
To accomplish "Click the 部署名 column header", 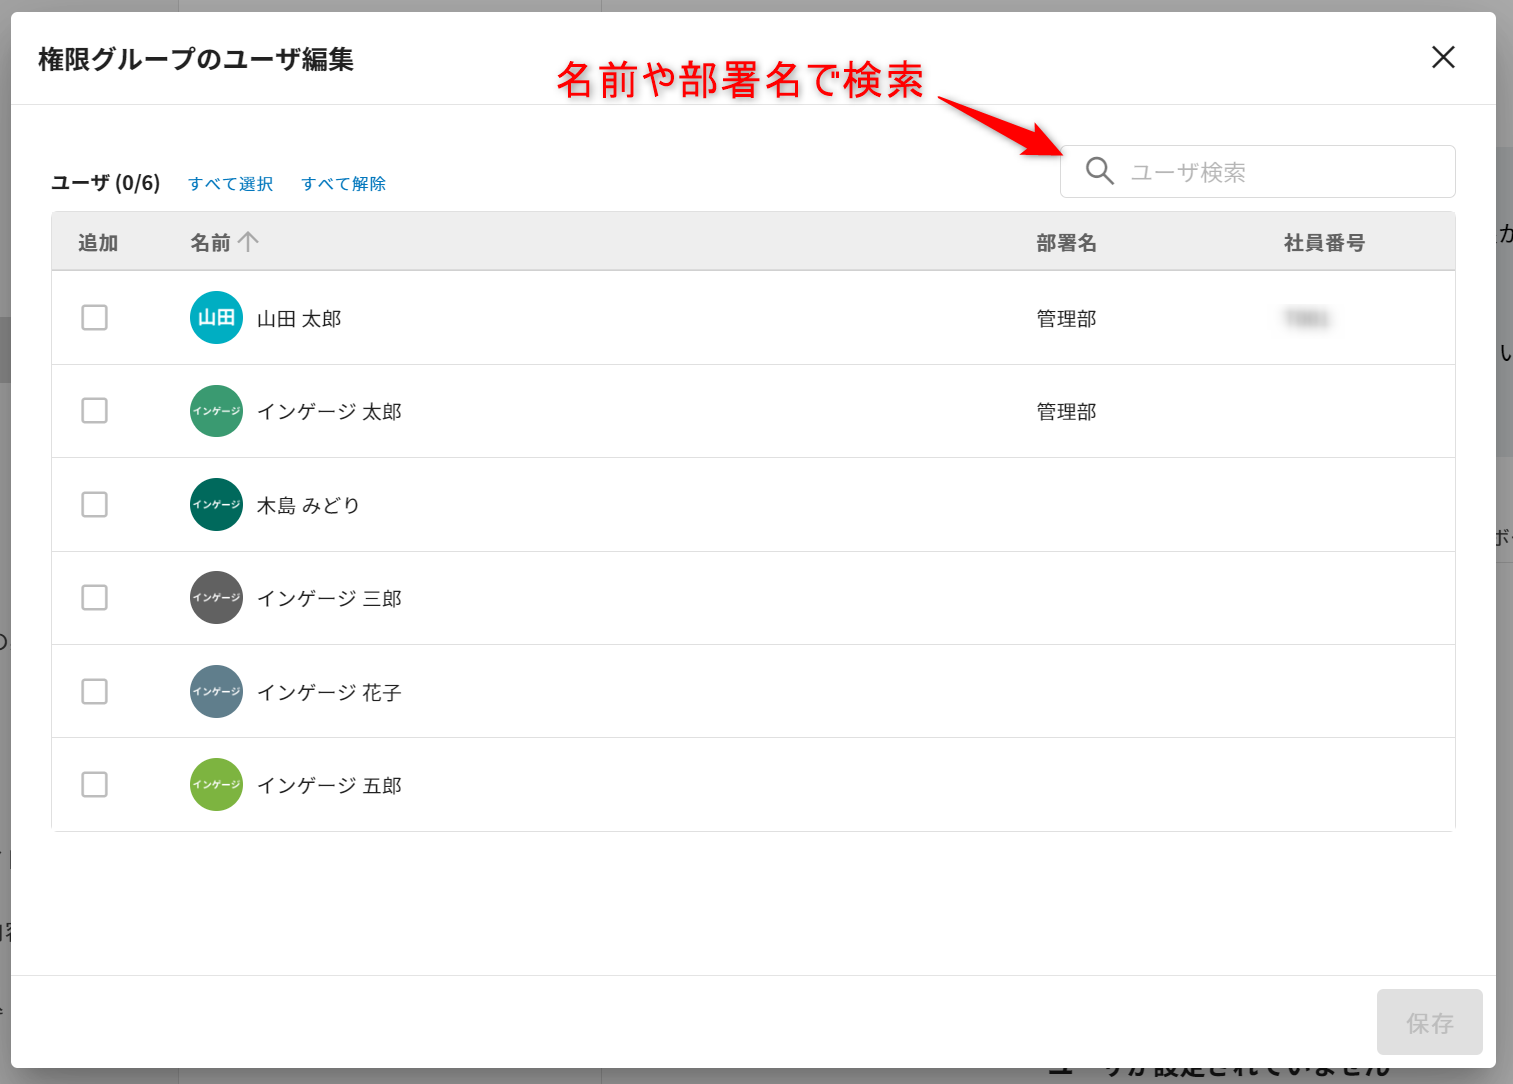I will point(1066,243).
